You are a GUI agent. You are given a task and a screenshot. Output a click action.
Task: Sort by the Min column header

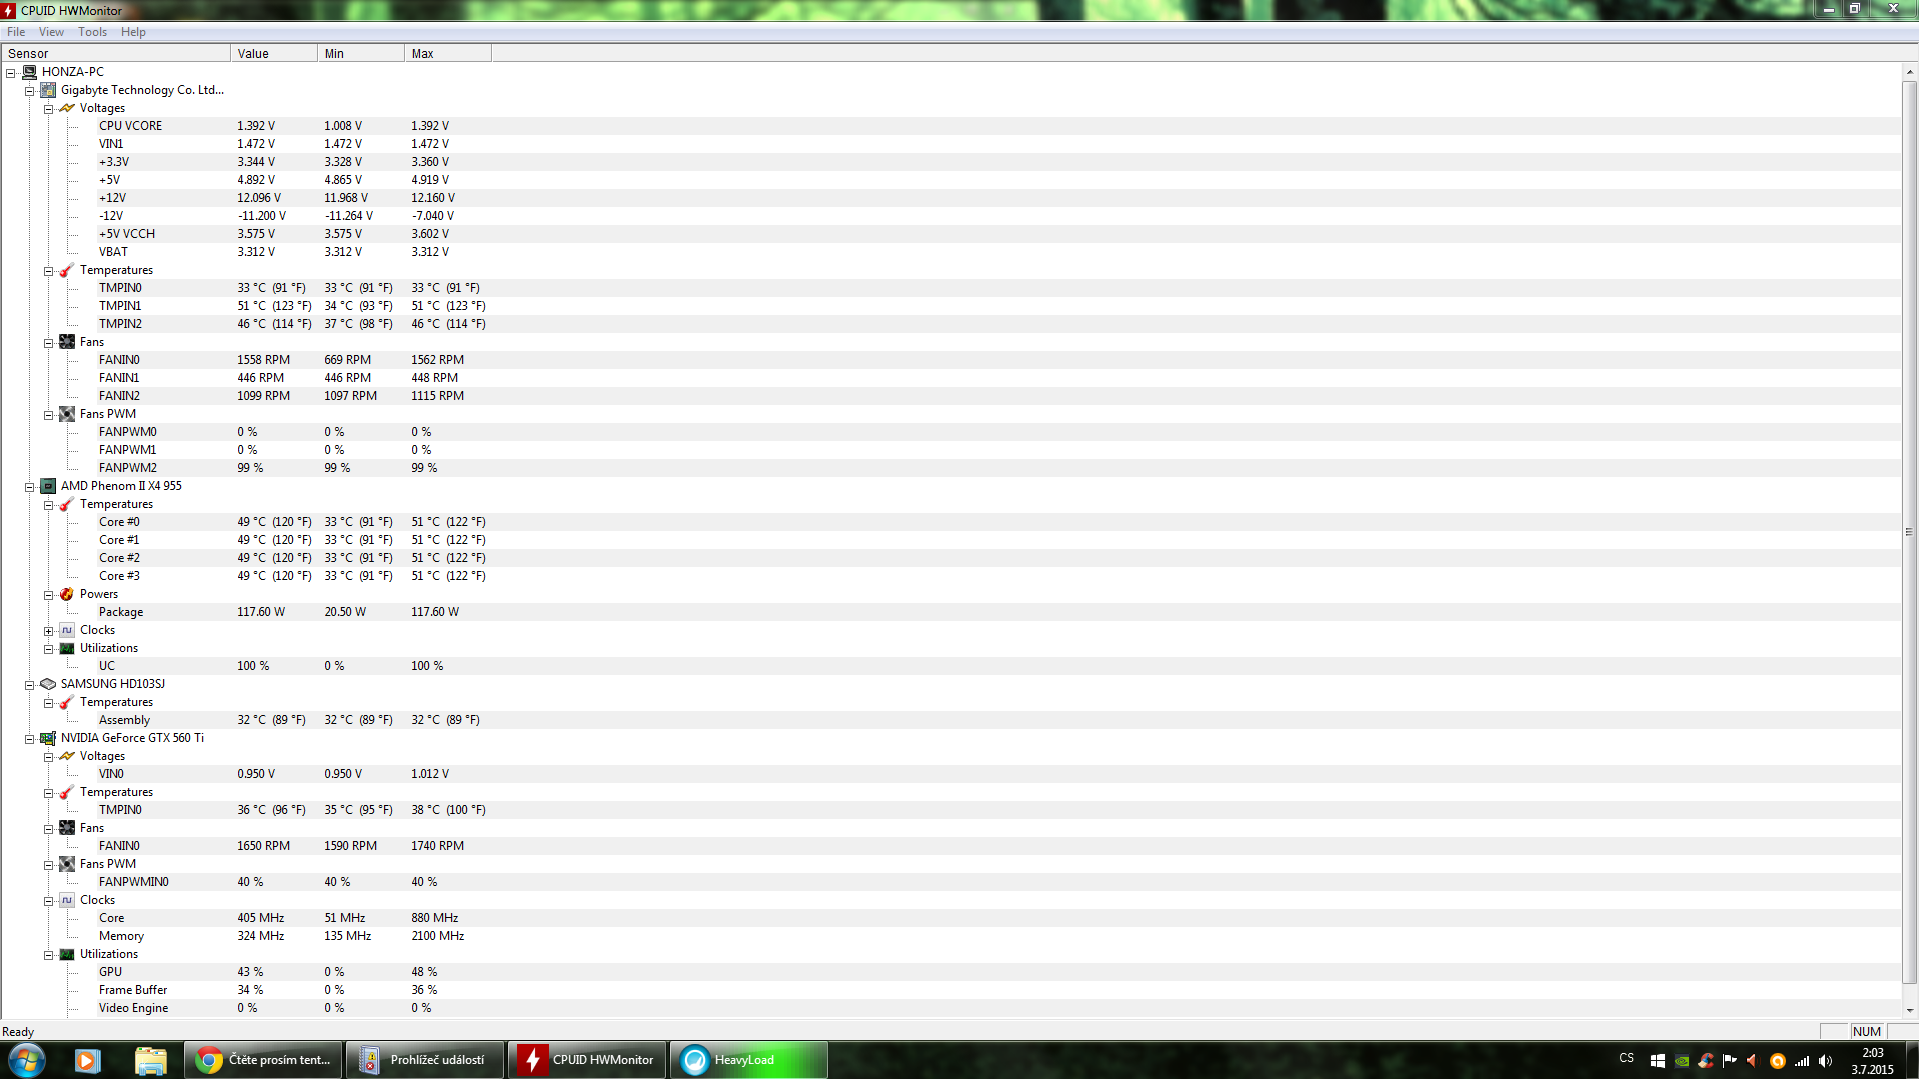point(361,54)
